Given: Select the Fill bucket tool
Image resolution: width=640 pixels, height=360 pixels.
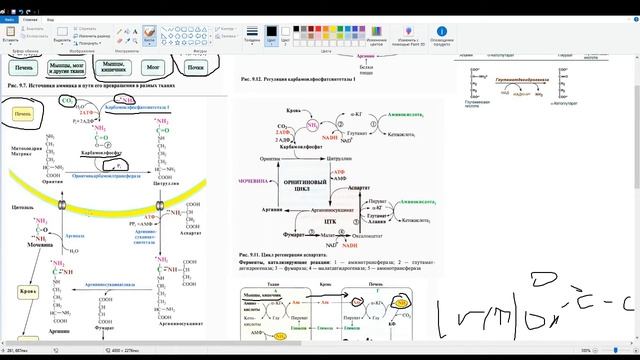Looking at the screenshot, I should [x=127, y=31].
